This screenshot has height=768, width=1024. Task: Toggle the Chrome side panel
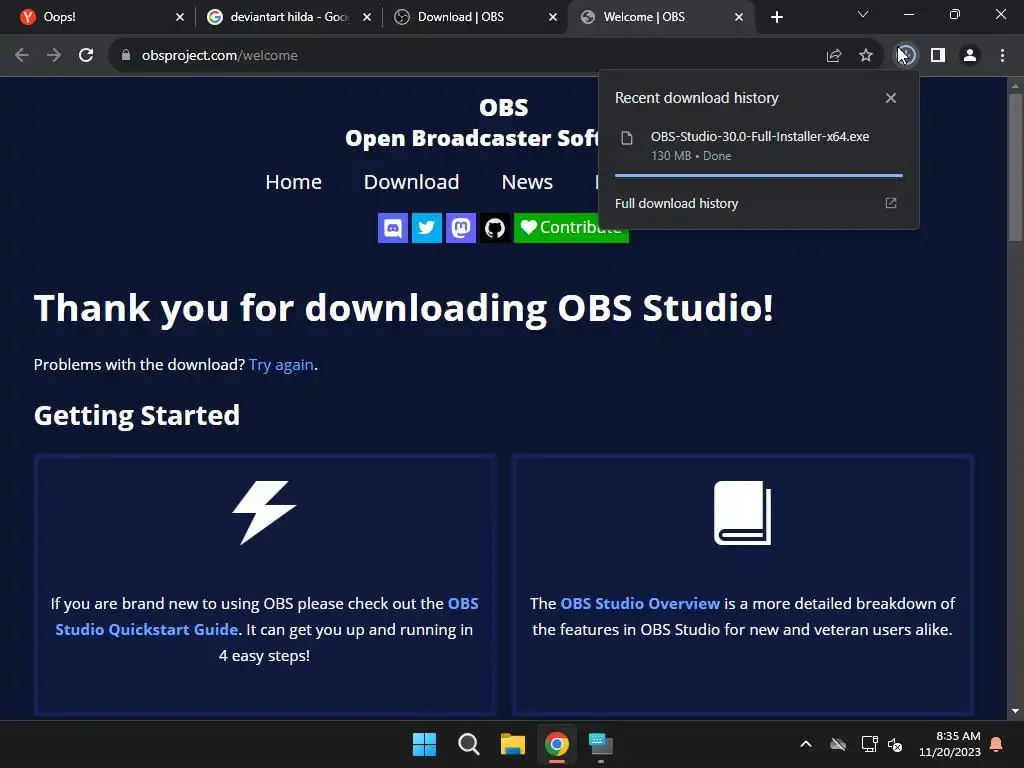pos(938,56)
